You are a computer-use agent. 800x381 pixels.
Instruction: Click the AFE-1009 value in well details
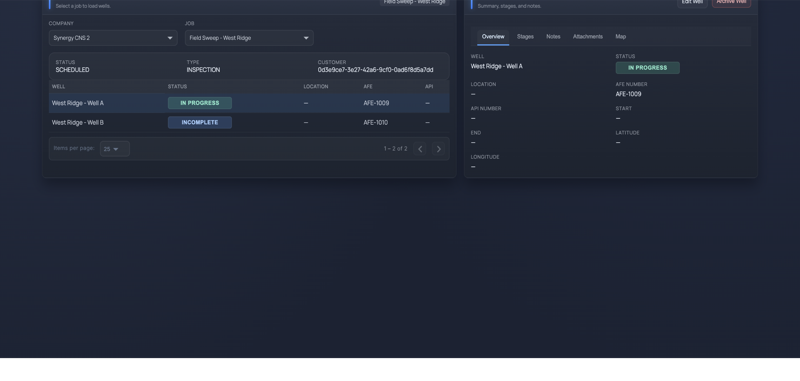click(x=629, y=94)
